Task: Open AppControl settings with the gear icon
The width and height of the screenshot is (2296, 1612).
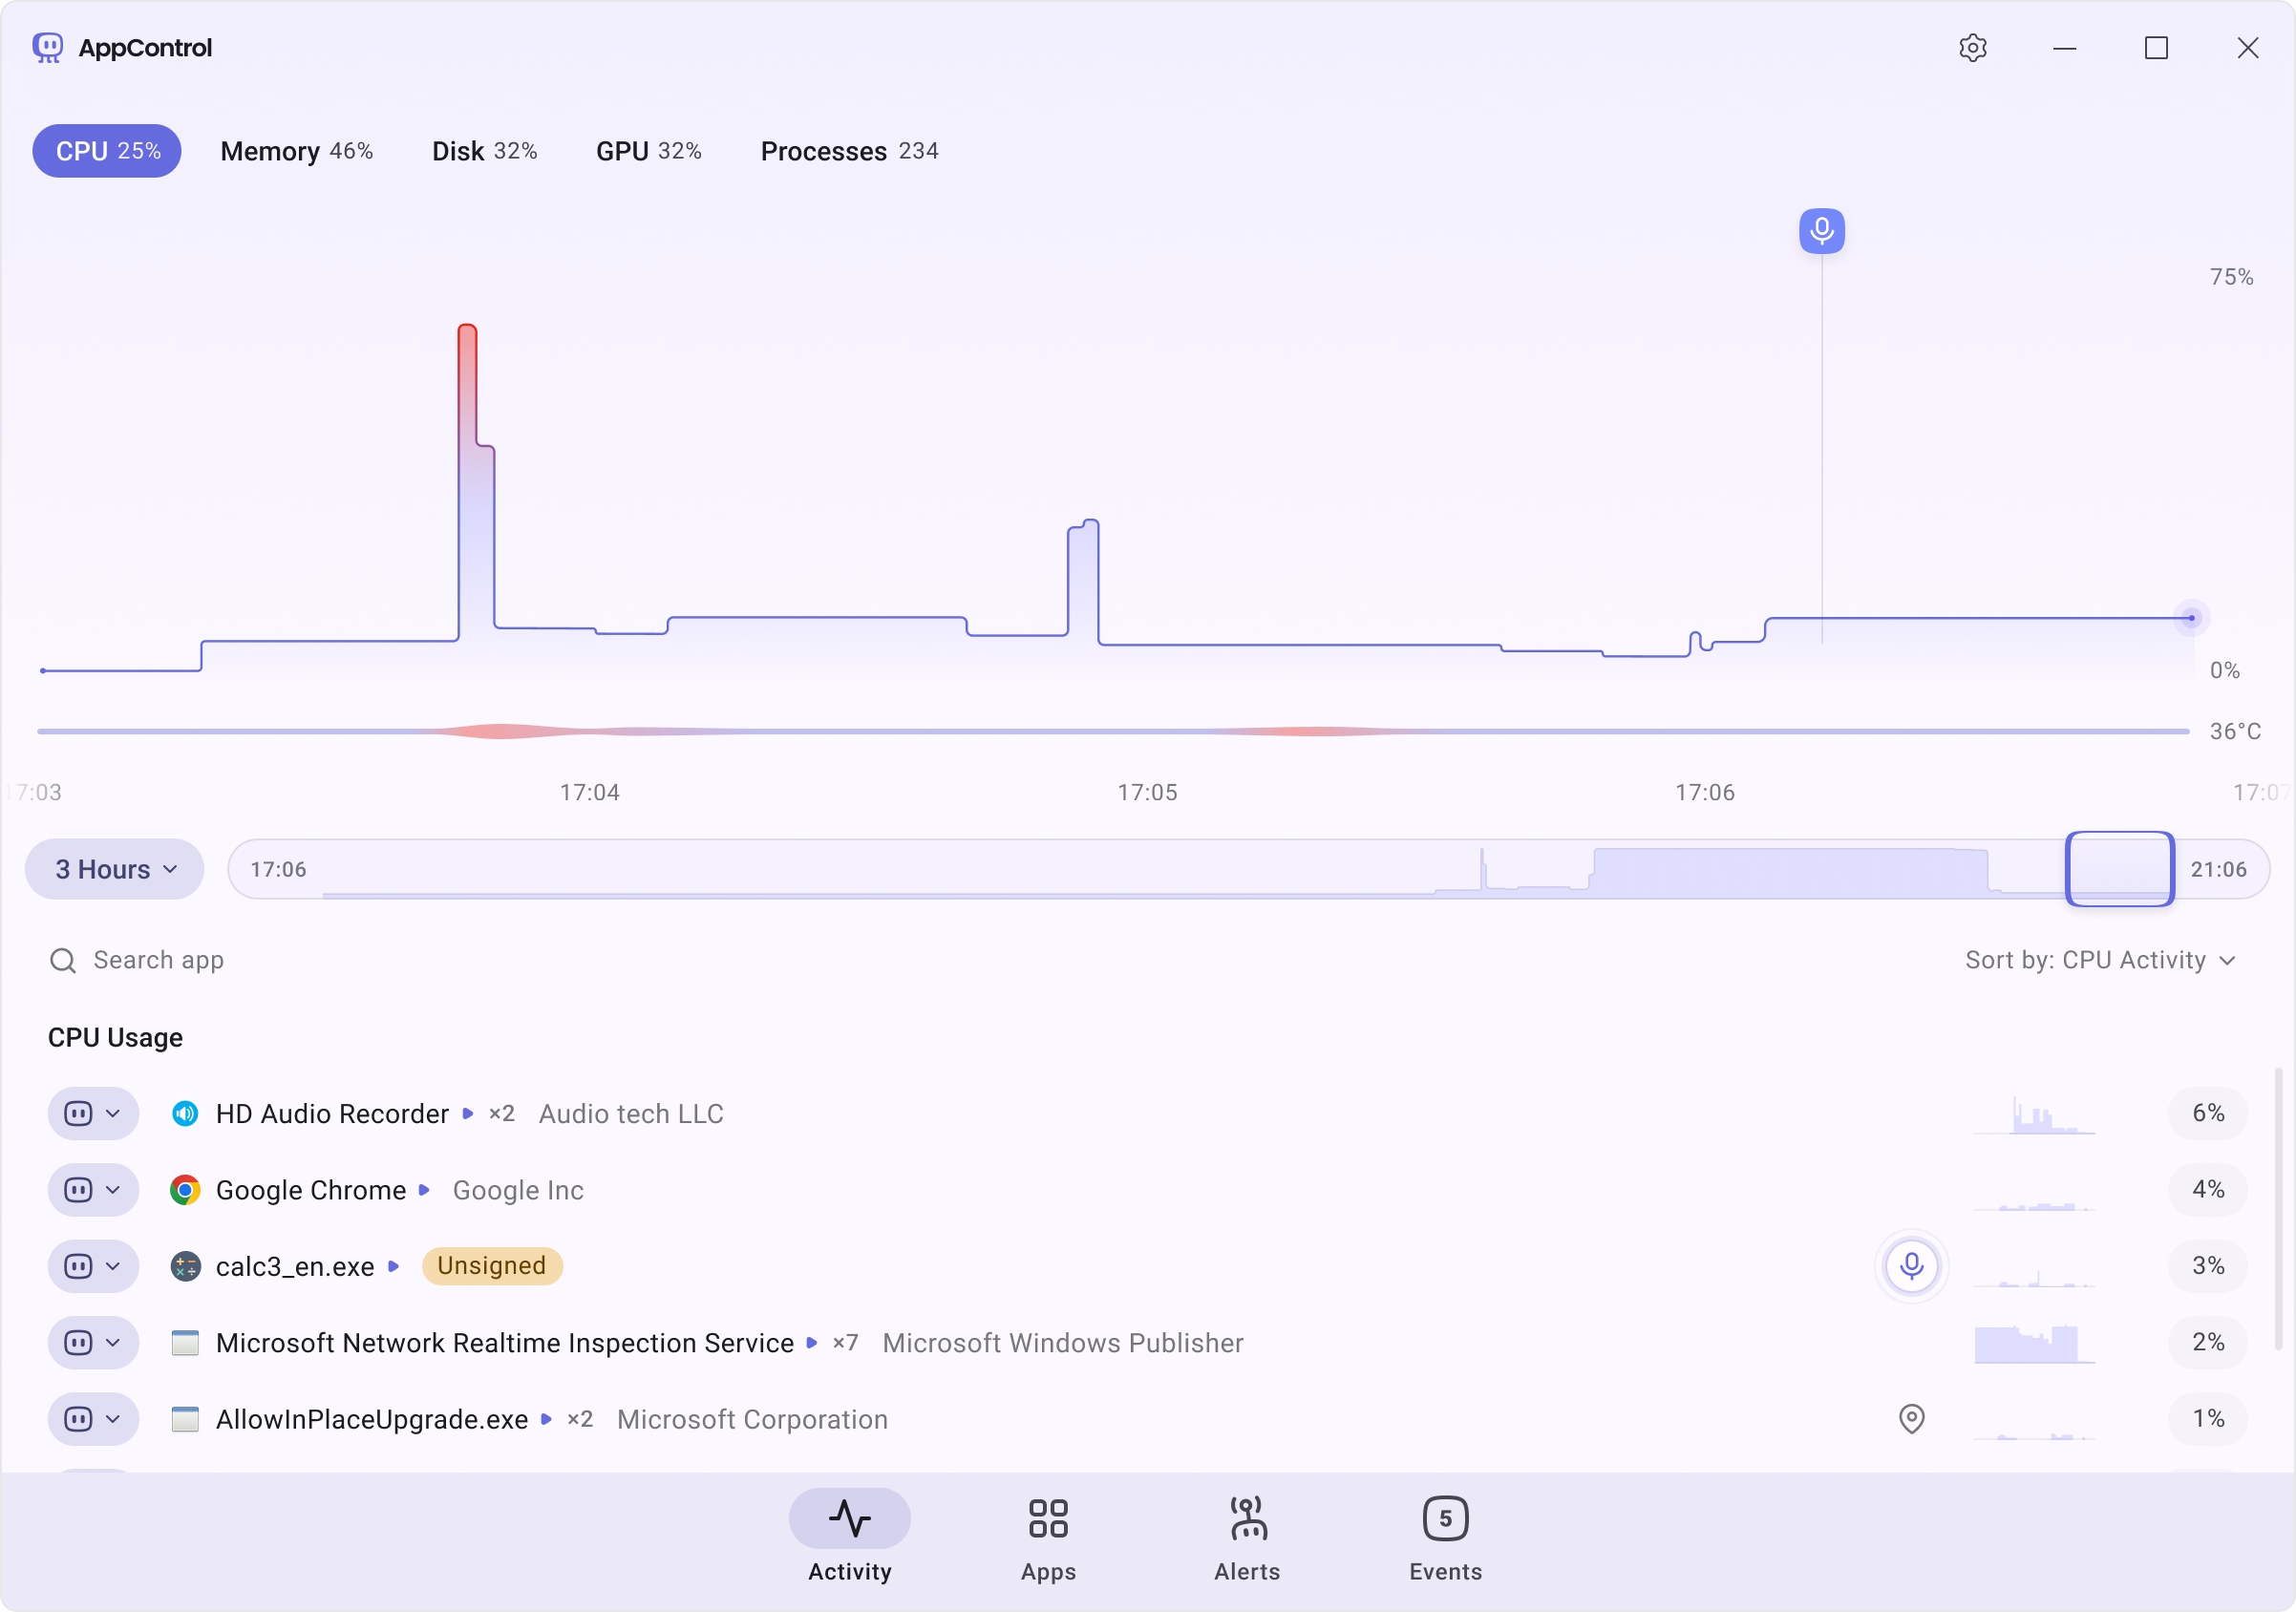Action: (1973, 47)
